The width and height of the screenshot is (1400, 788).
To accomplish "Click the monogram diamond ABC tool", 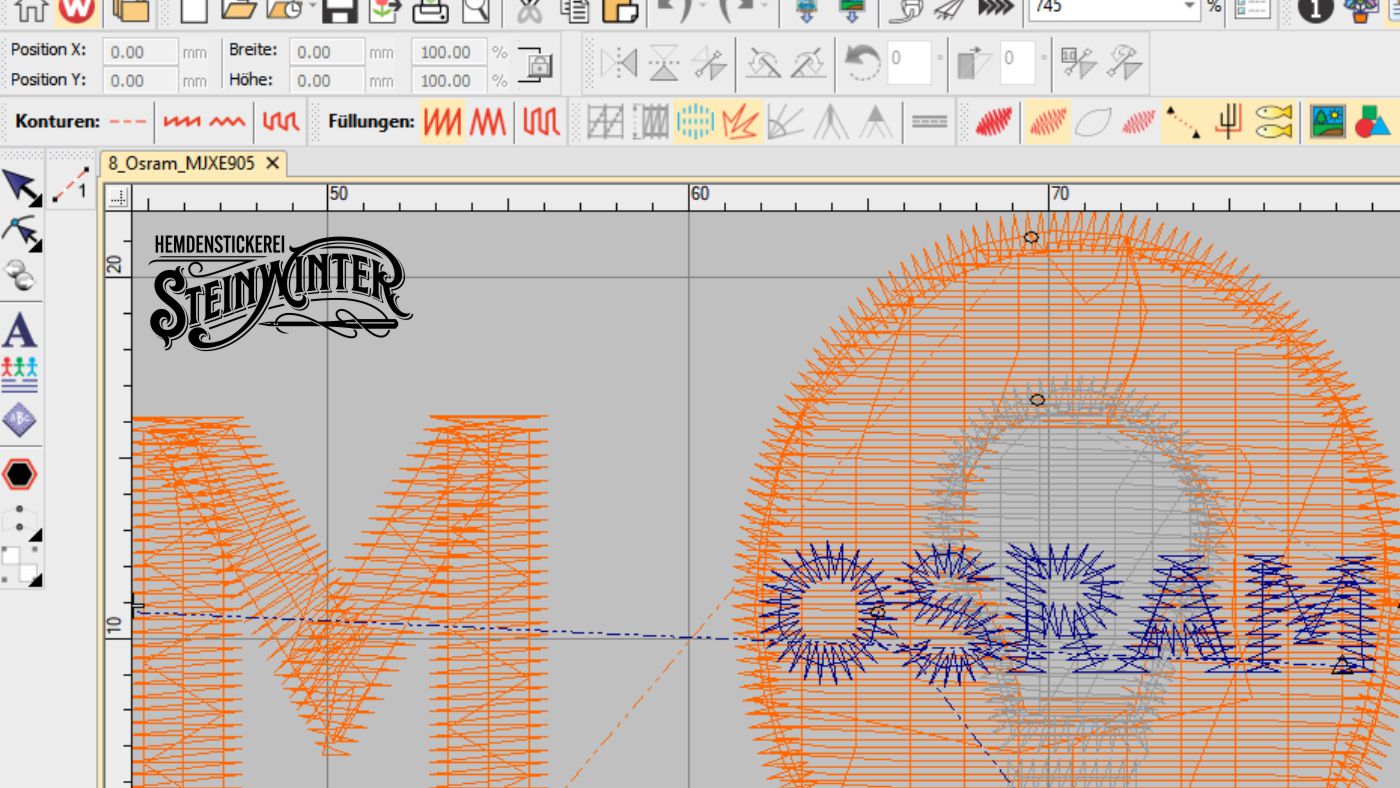I will 19,420.
